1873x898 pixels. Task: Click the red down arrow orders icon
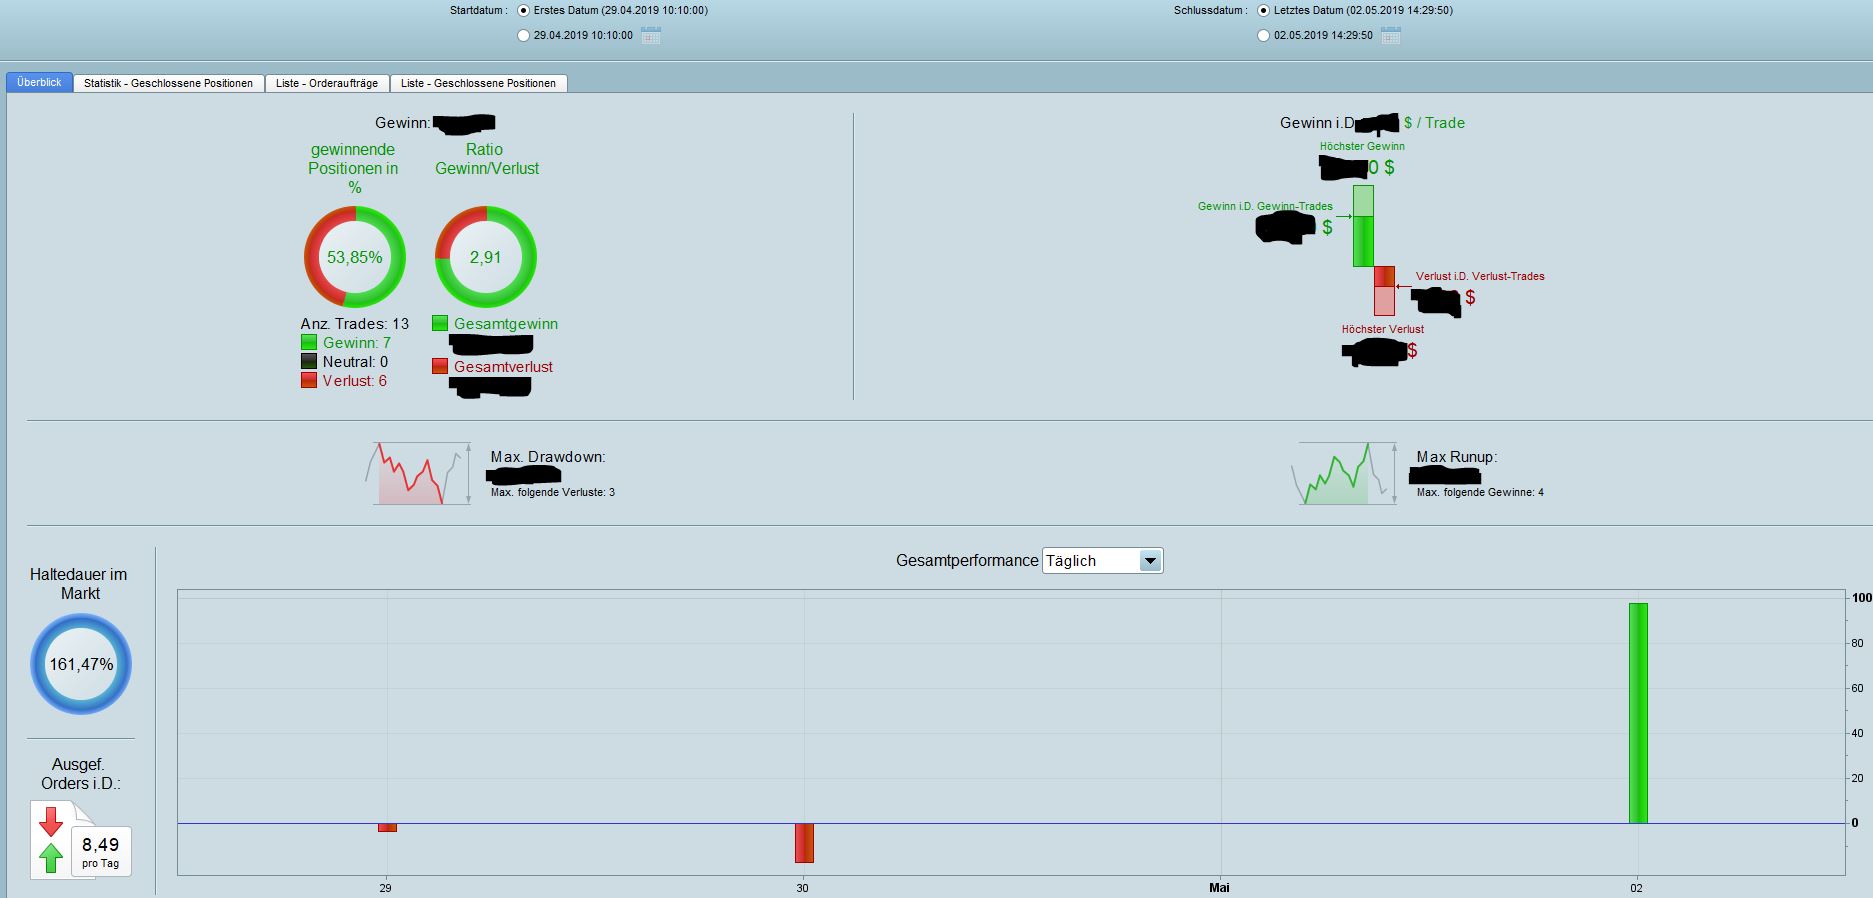pos(51,822)
